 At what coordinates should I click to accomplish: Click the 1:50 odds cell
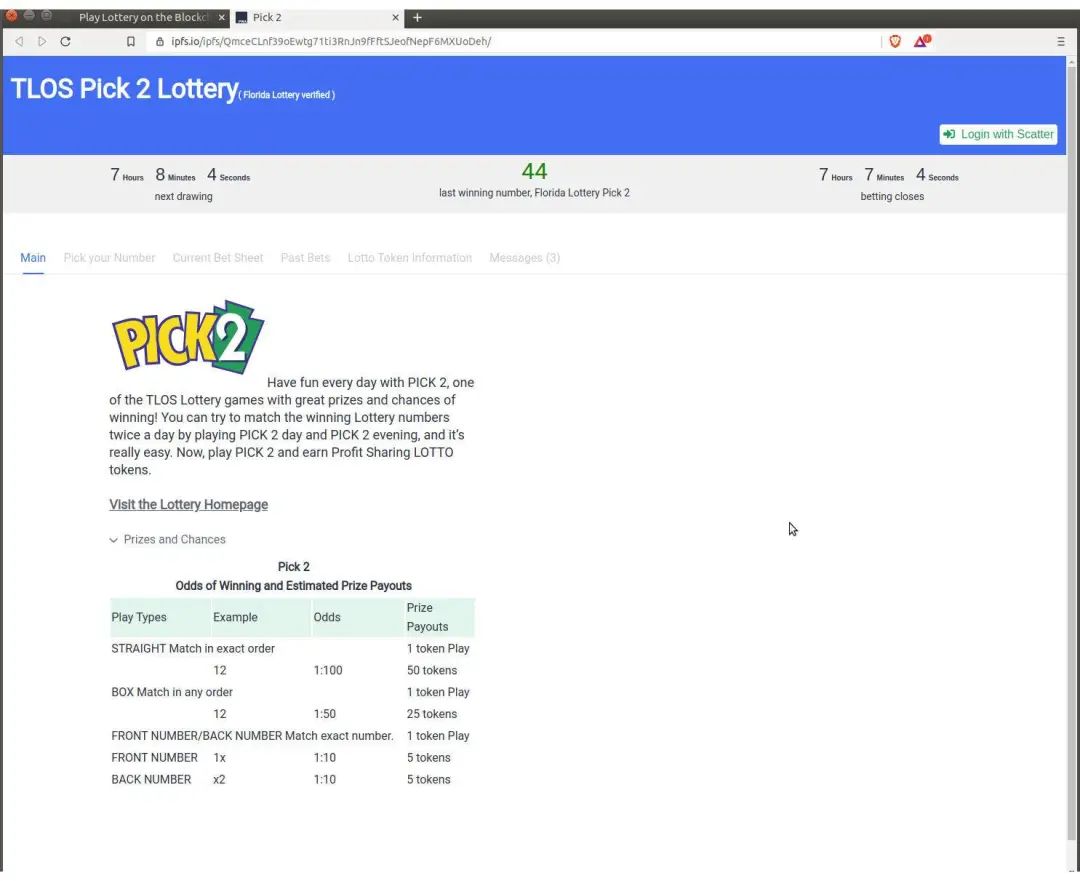[325, 714]
